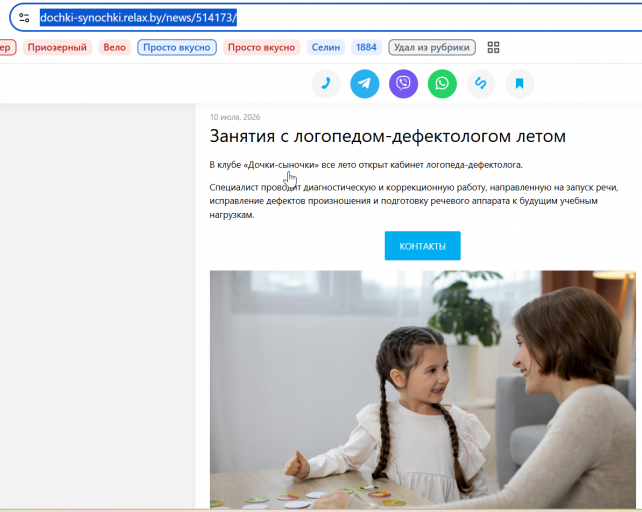
Task: Click the date text 10 июля, 2026
Action: (235, 117)
